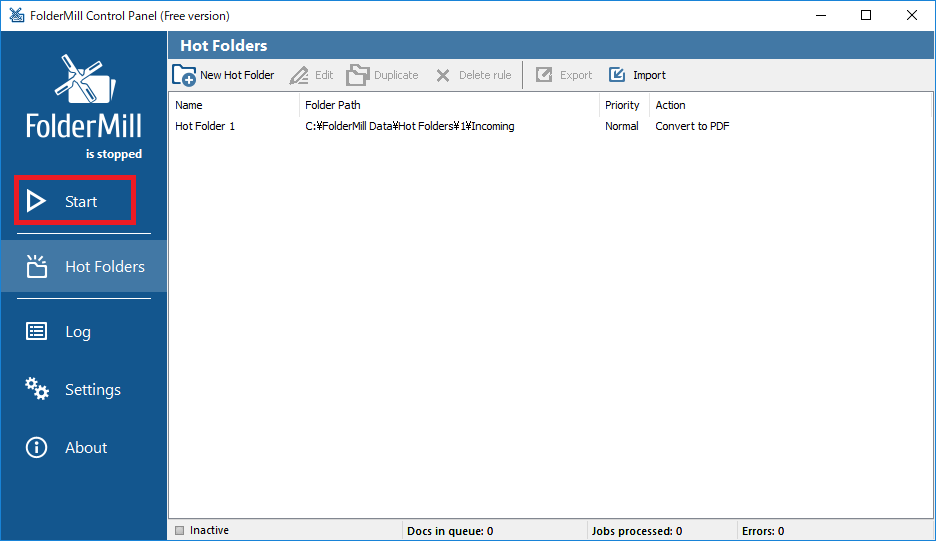Click 'Jobs processed: 0' status entry
Viewport: 936px width, 541px height.
(x=637, y=531)
